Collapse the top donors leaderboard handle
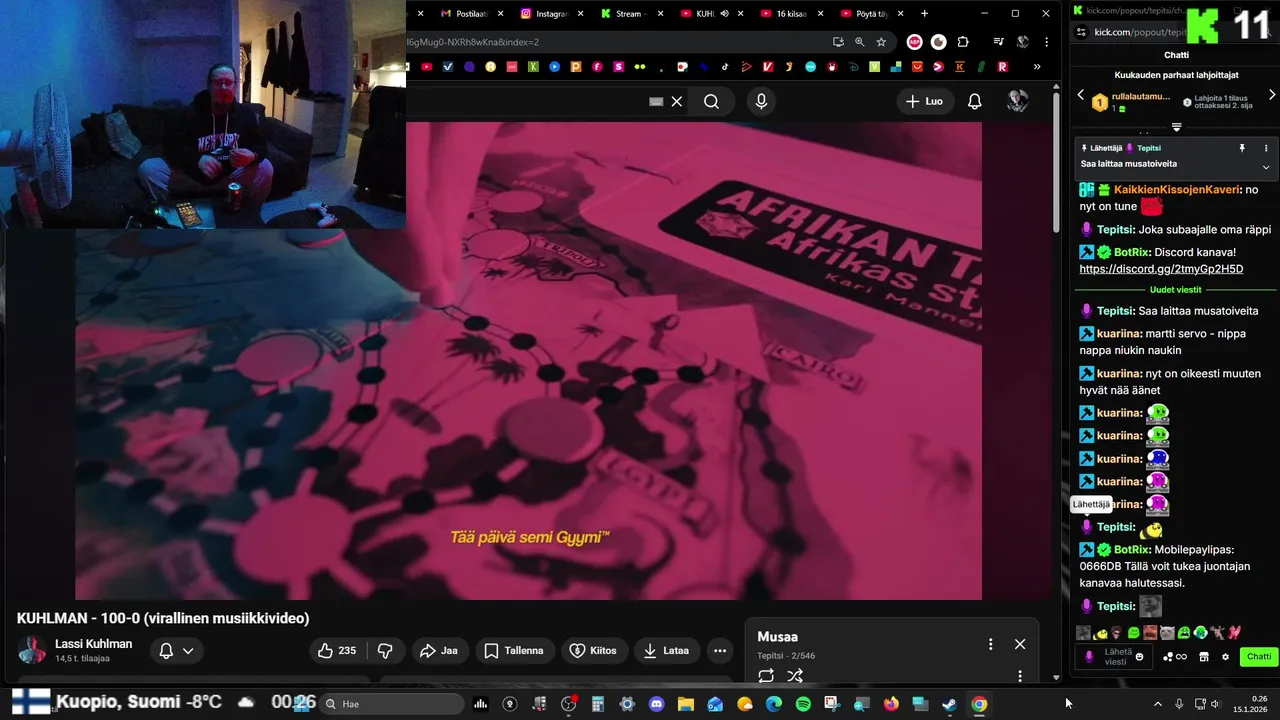1280x720 pixels. [1176, 127]
